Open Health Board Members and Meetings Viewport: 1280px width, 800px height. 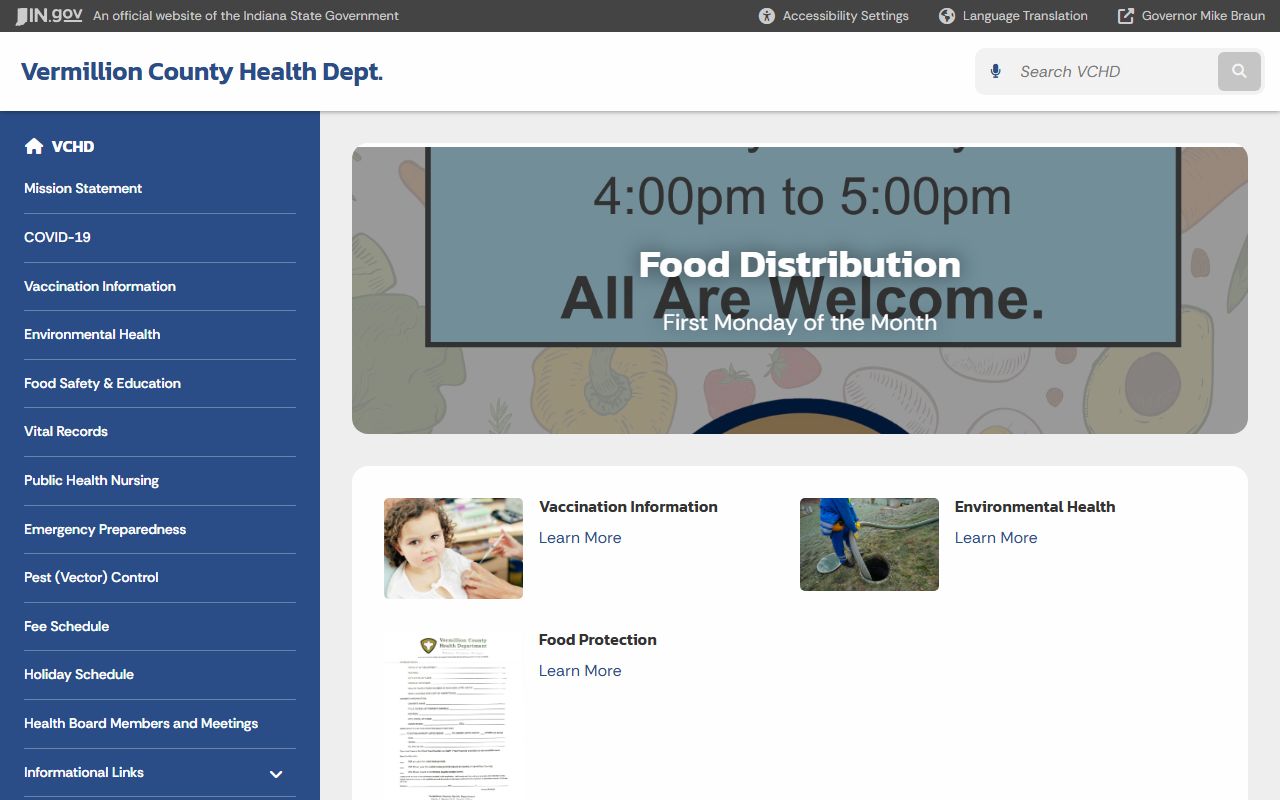coord(141,723)
